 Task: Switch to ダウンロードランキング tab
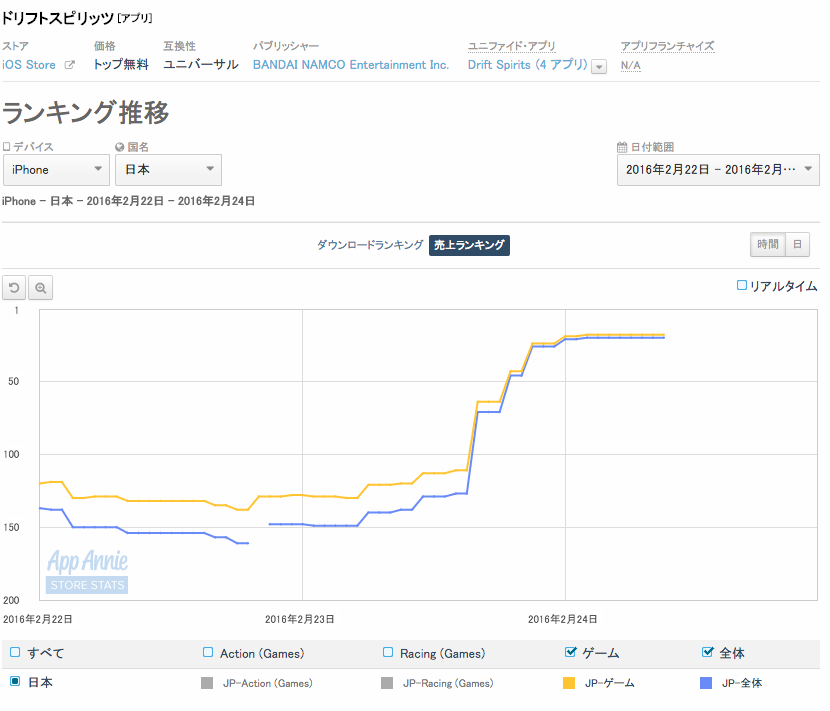tap(370, 245)
